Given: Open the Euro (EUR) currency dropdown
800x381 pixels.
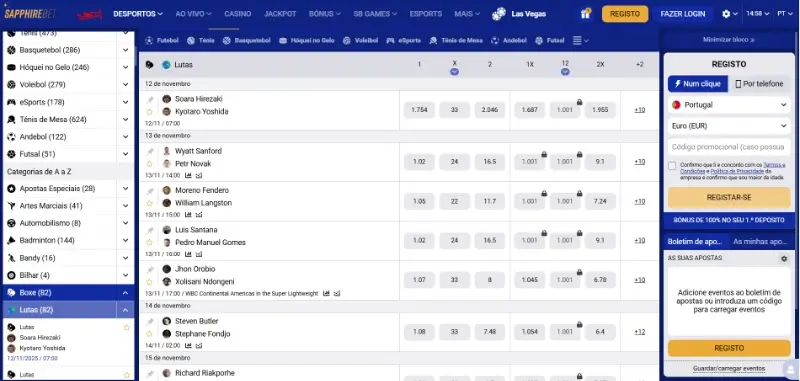Looking at the screenshot, I should pos(729,125).
